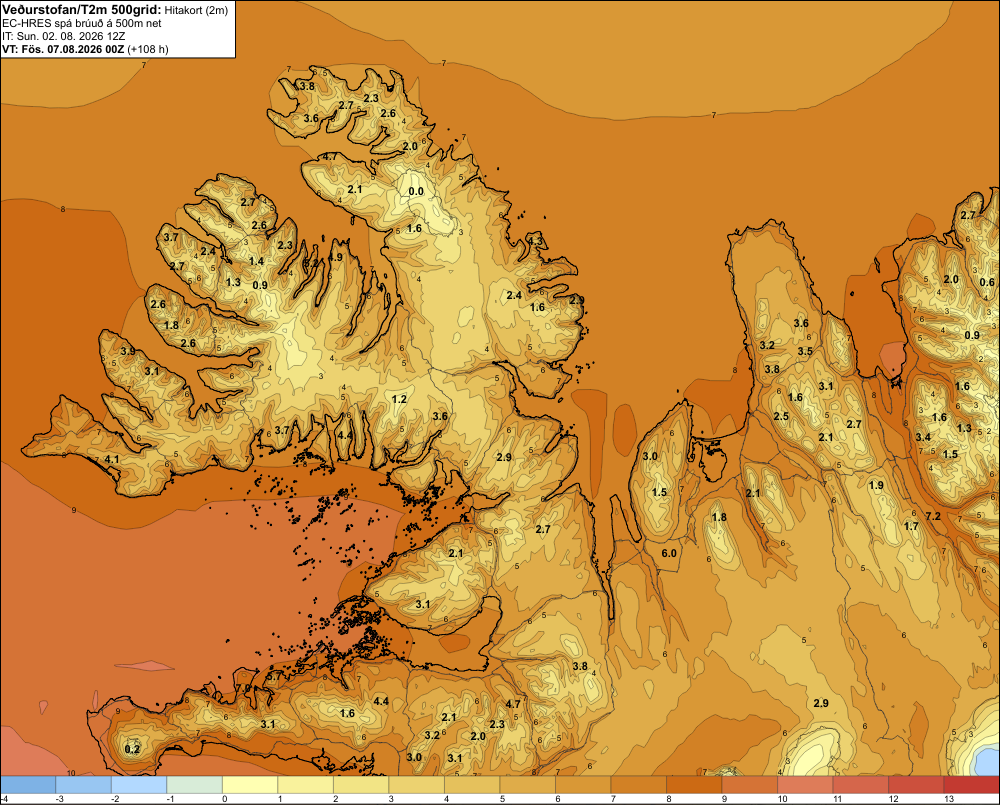Screen dimensions: 1000x805
Task: Click the 3.9 temperature value
Action: coord(128,351)
